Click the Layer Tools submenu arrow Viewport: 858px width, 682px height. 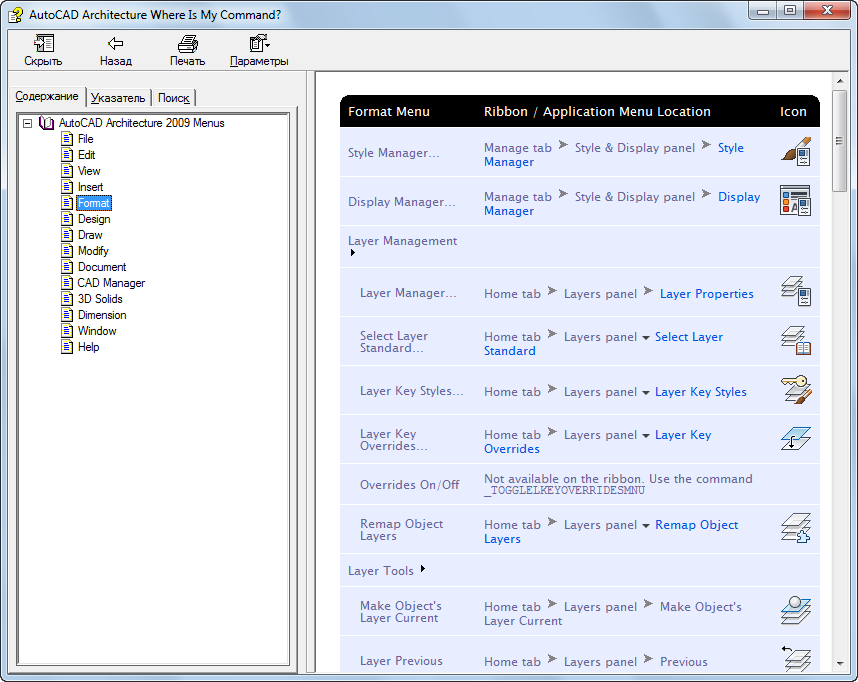(422, 569)
